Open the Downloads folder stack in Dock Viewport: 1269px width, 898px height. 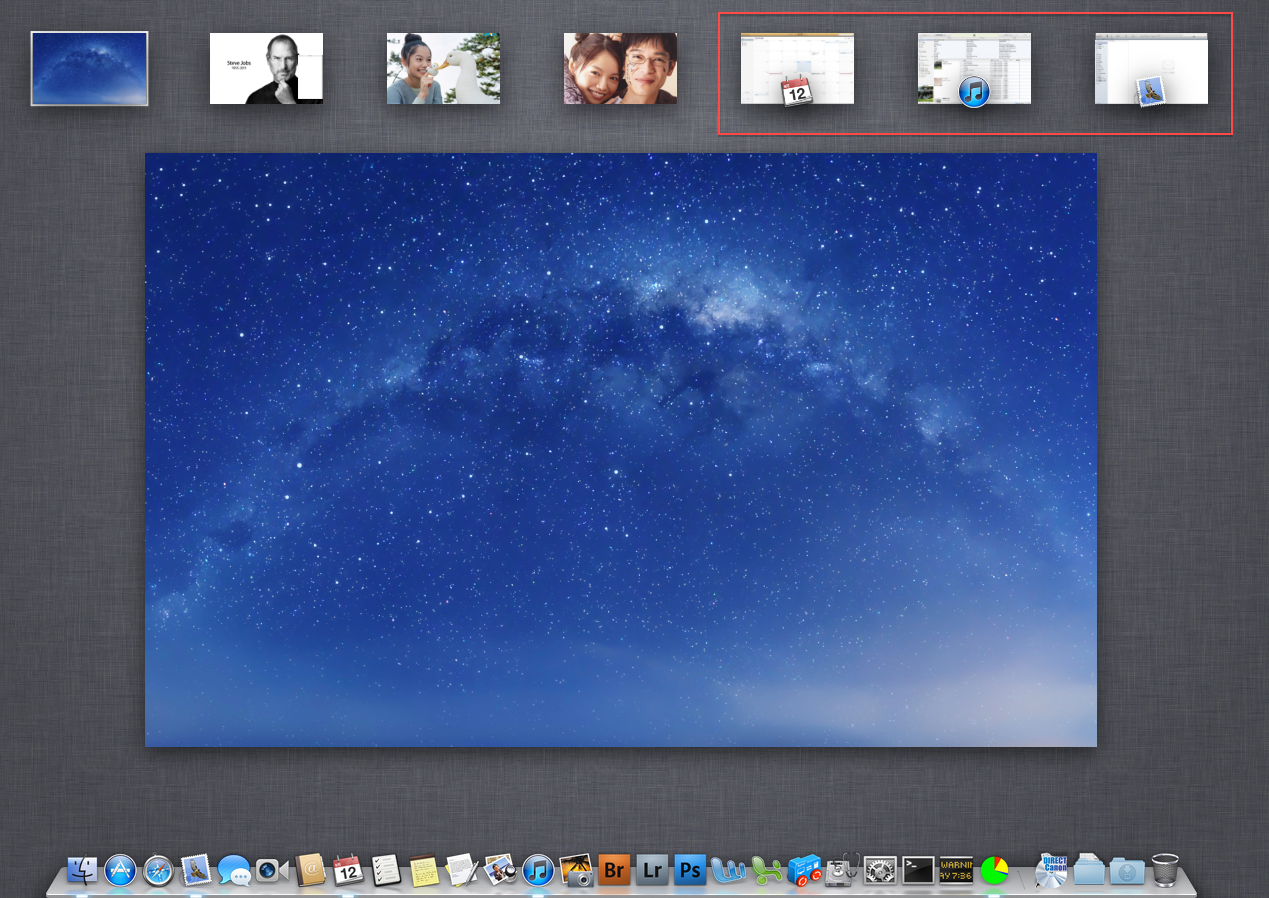pos(1127,870)
